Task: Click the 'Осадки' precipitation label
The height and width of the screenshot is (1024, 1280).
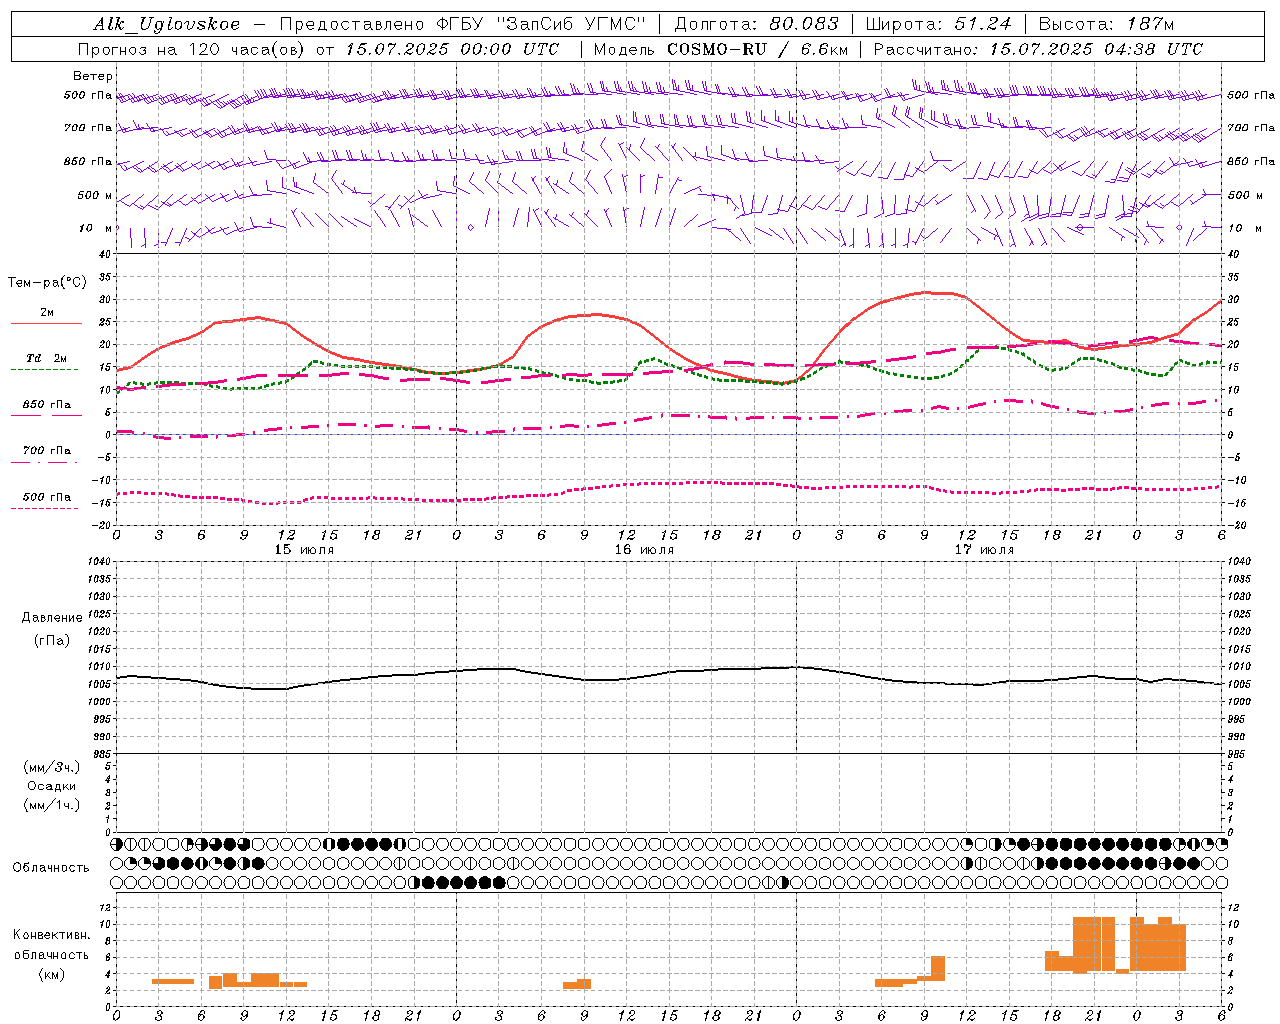Action: [x=52, y=786]
